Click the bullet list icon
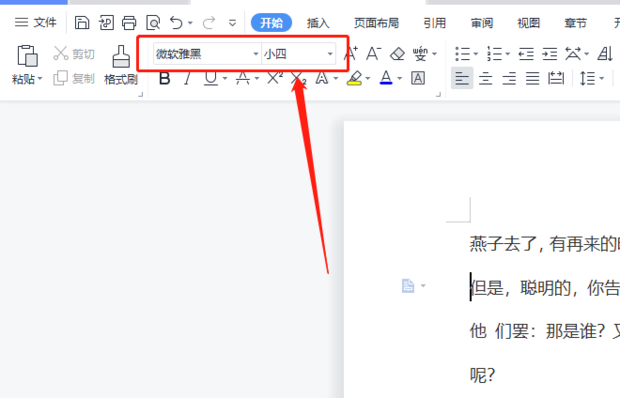 462,54
